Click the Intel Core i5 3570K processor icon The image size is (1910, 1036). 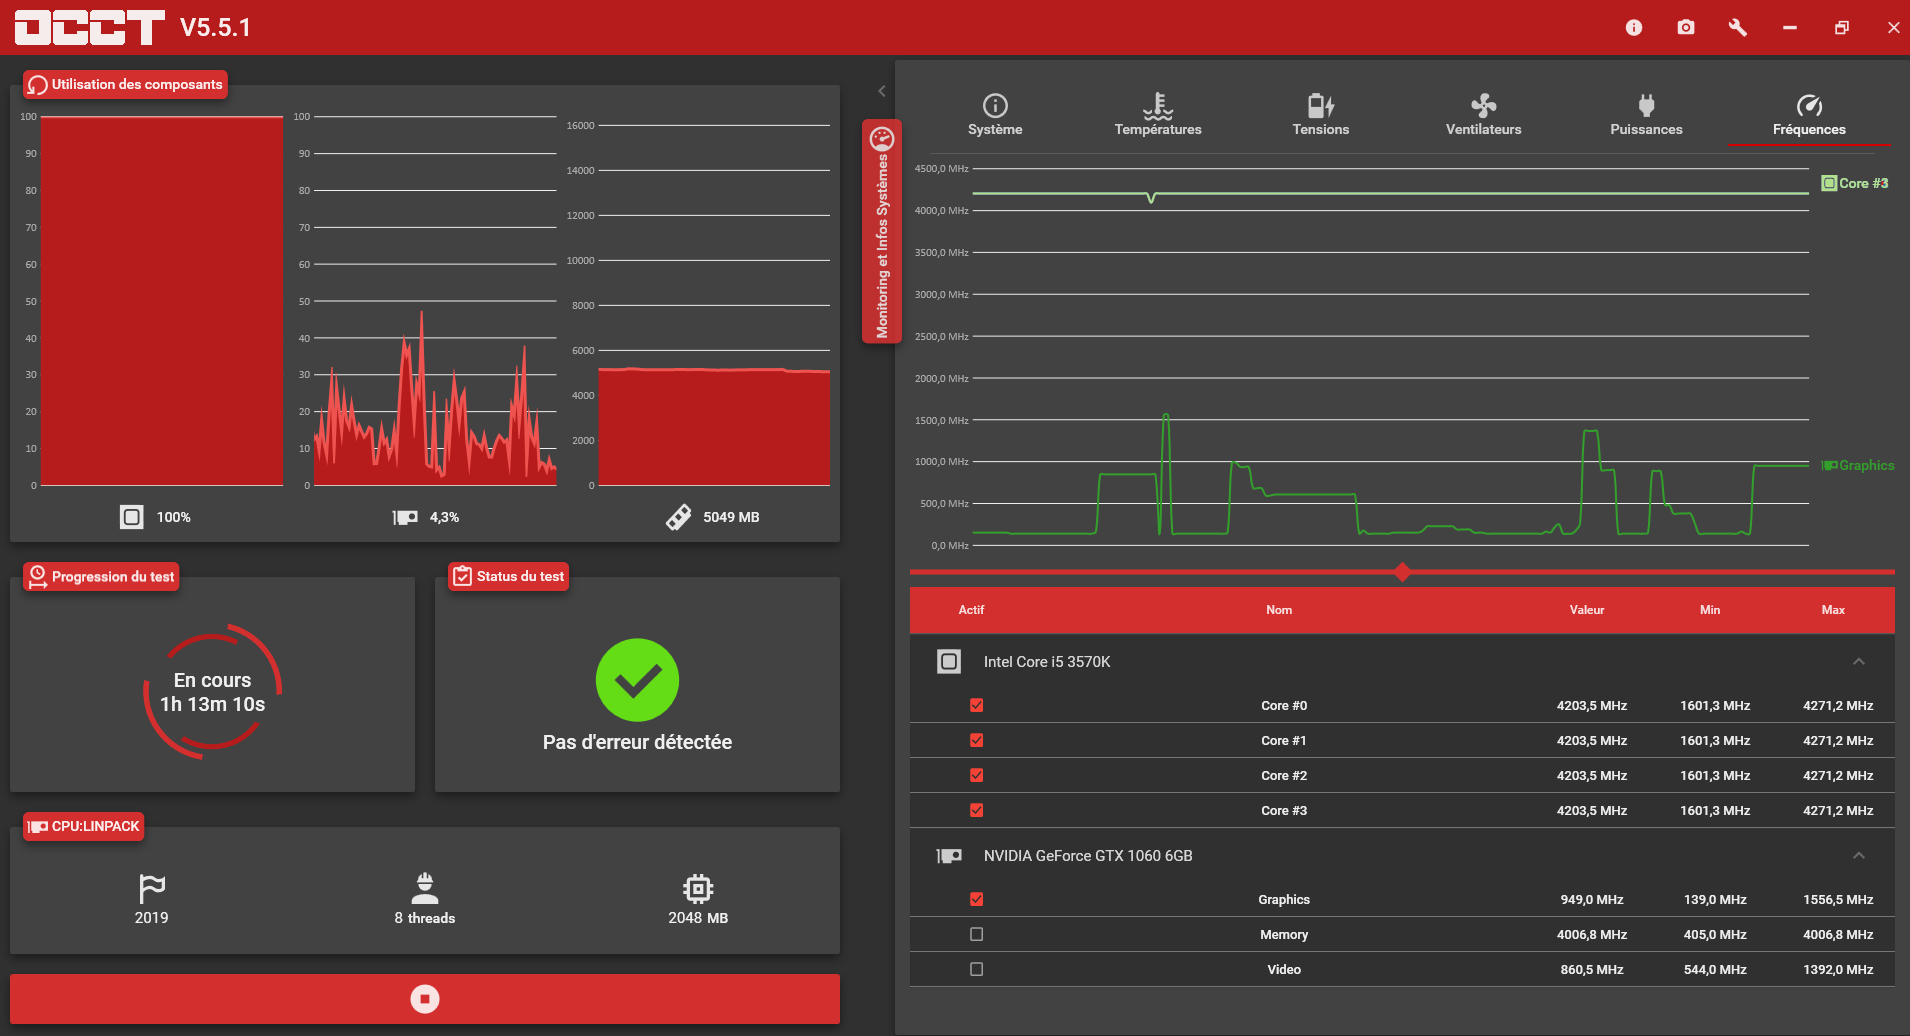949,662
